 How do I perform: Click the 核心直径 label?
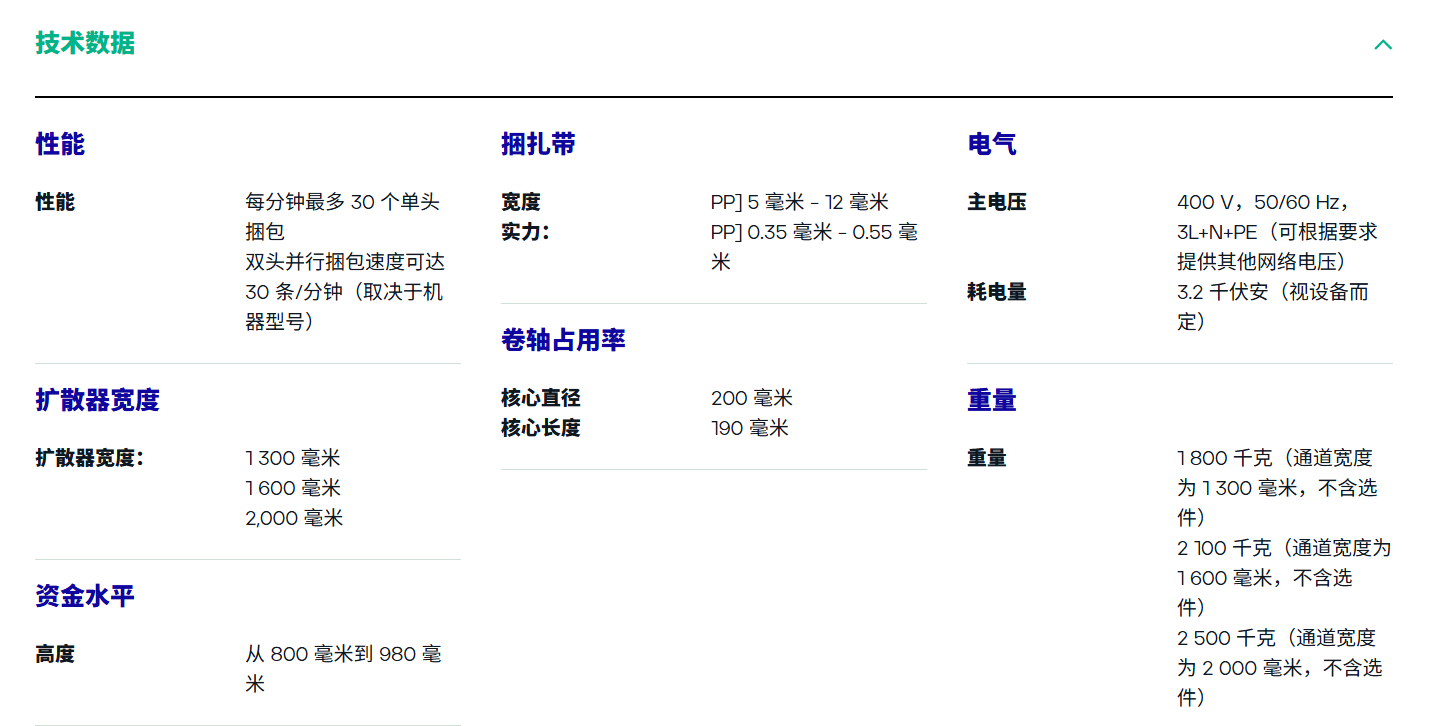(x=540, y=398)
